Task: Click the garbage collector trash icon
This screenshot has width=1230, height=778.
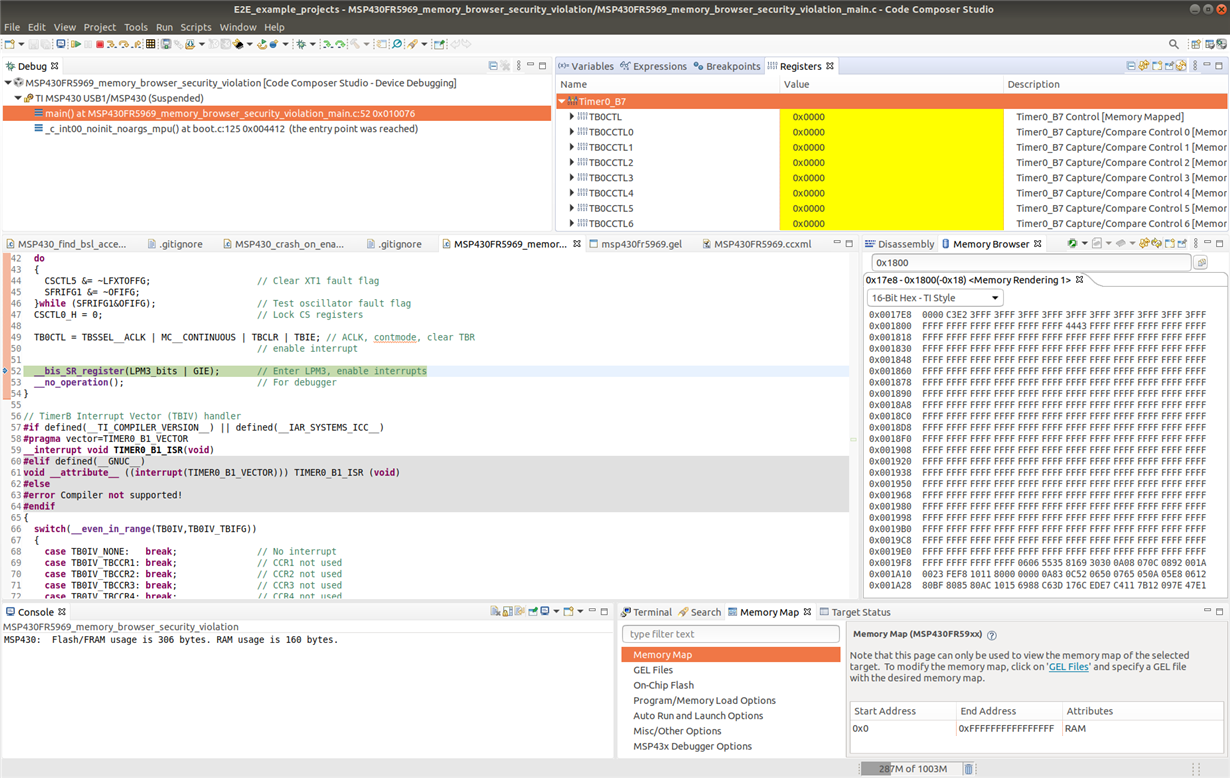Action: coord(968,769)
